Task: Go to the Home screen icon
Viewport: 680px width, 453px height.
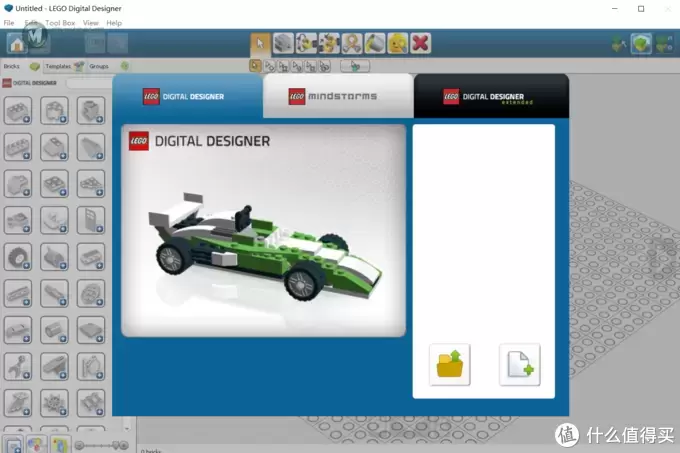Action: pos(17,43)
